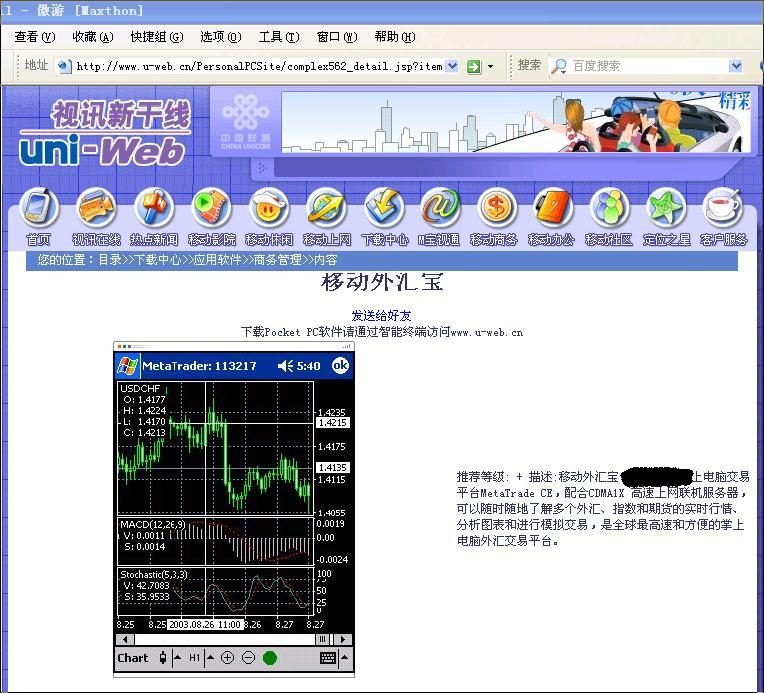Click the chart horizontal scrollbar thumb
This screenshot has width=764, height=693.
323,639
